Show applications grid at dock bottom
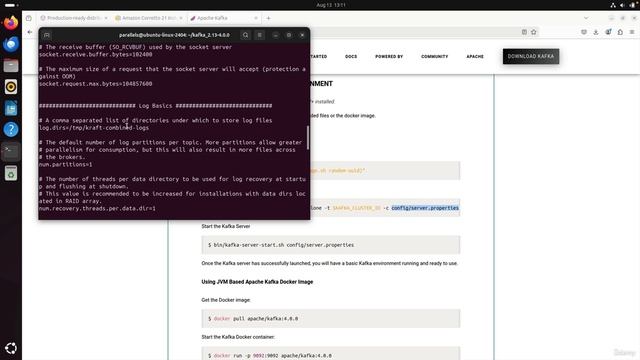The height and width of the screenshot is (360, 640). 11,348
